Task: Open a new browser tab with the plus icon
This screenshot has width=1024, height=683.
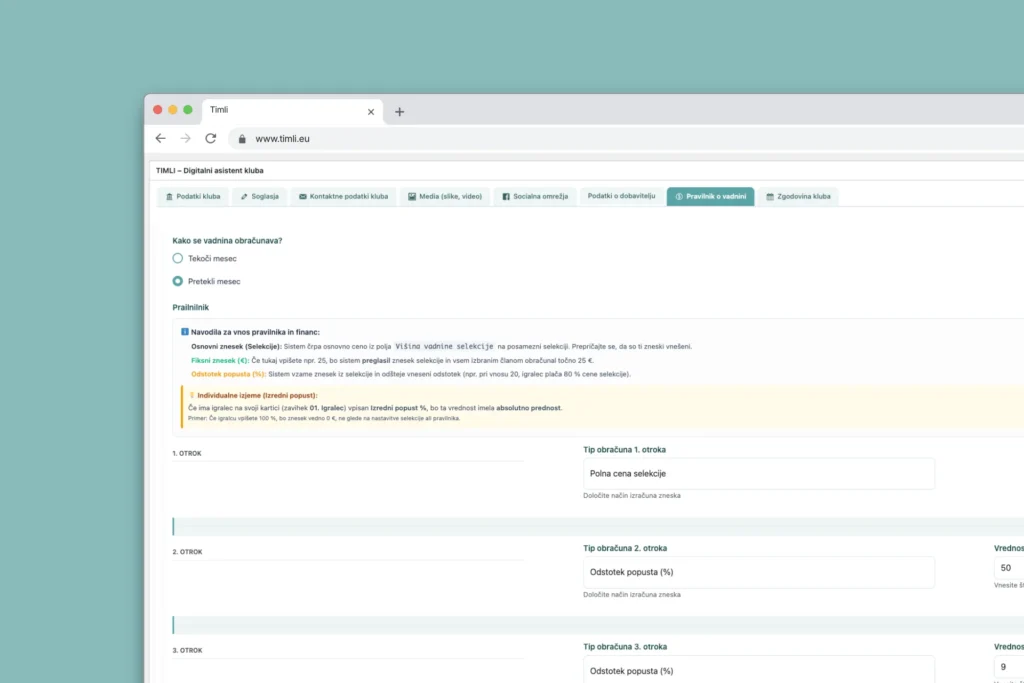Action: tap(400, 112)
